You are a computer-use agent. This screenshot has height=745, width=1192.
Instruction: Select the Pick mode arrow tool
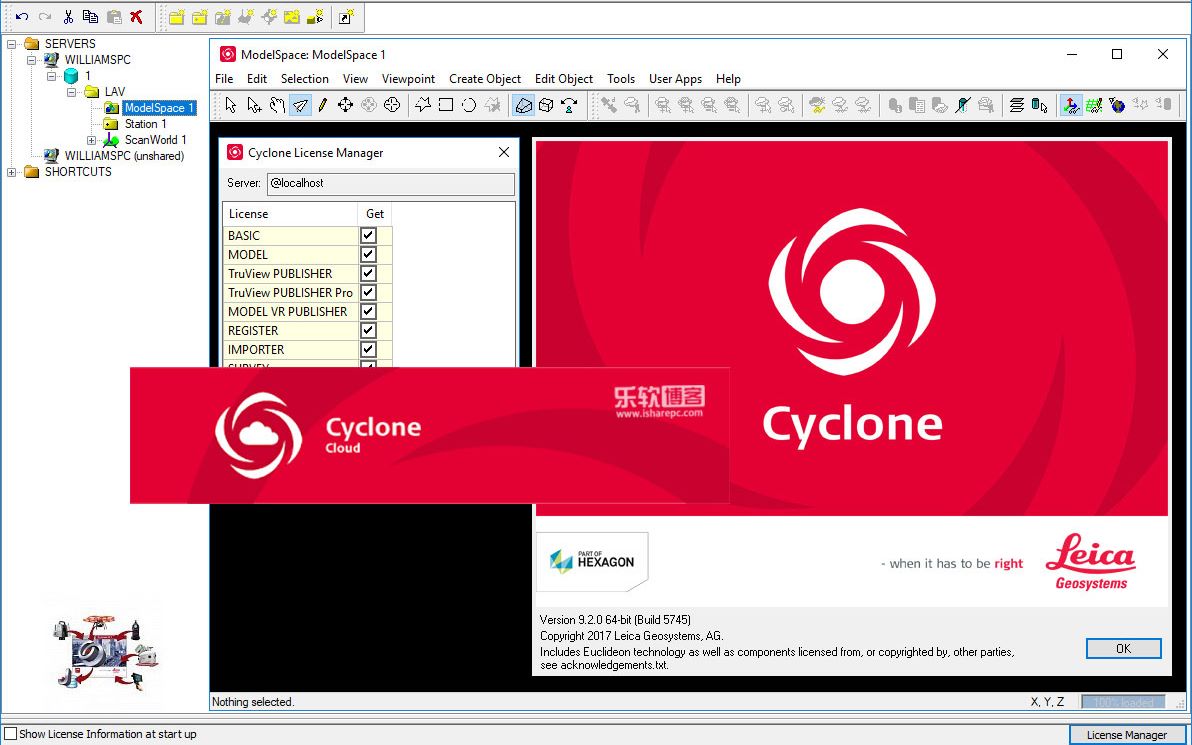coord(231,105)
